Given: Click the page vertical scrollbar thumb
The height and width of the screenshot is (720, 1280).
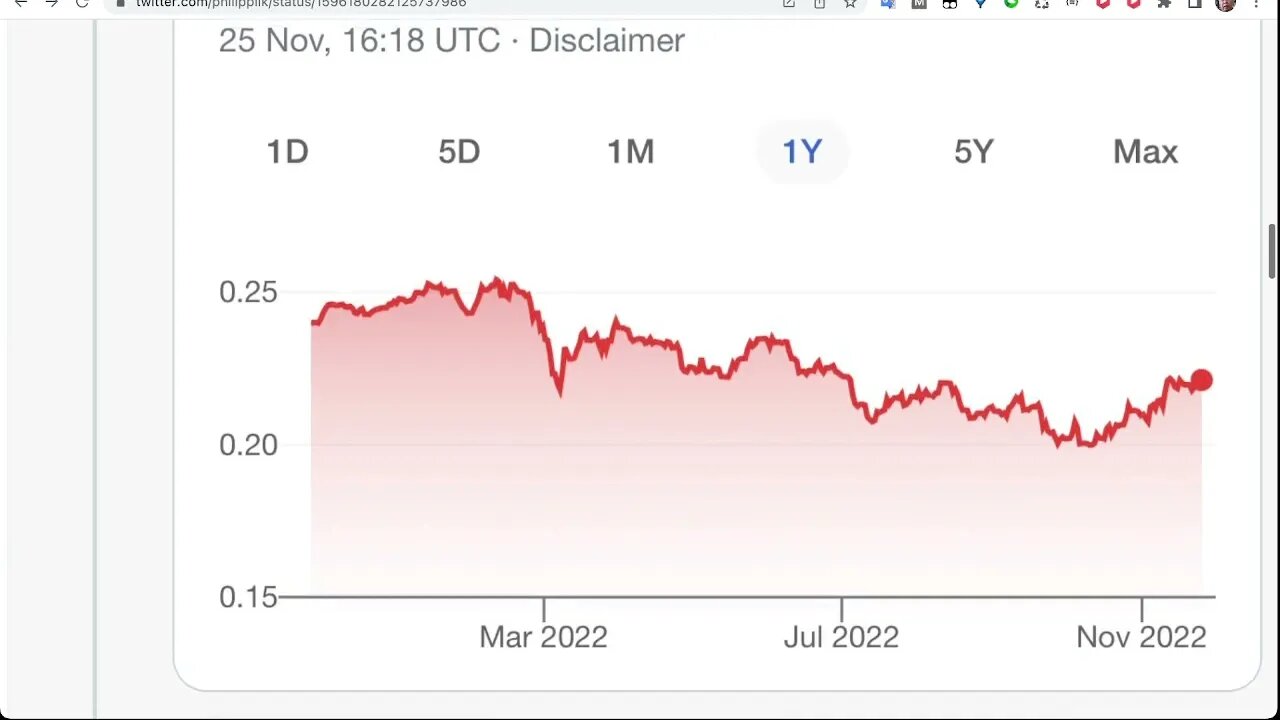Looking at the screenshot, I should (x=1272, y=252).
